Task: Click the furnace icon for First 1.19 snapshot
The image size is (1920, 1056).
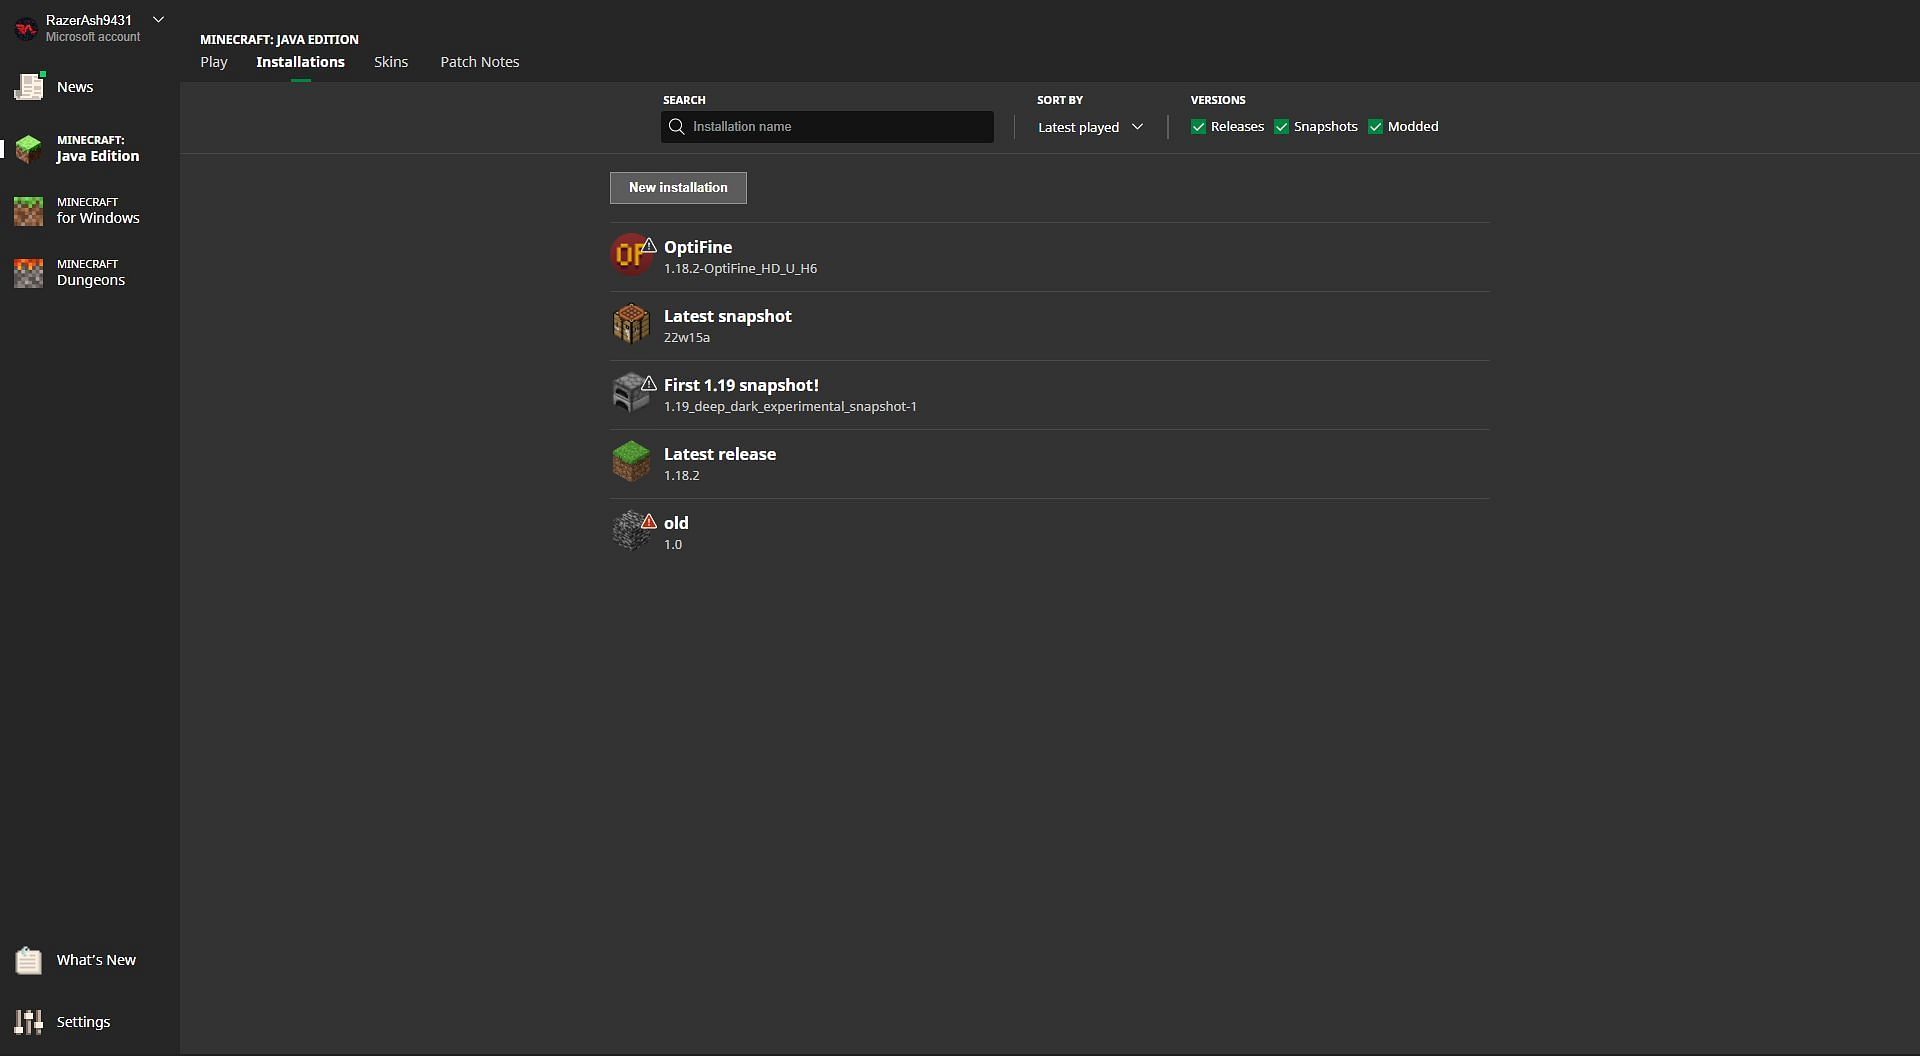Action: pos(629,393)
